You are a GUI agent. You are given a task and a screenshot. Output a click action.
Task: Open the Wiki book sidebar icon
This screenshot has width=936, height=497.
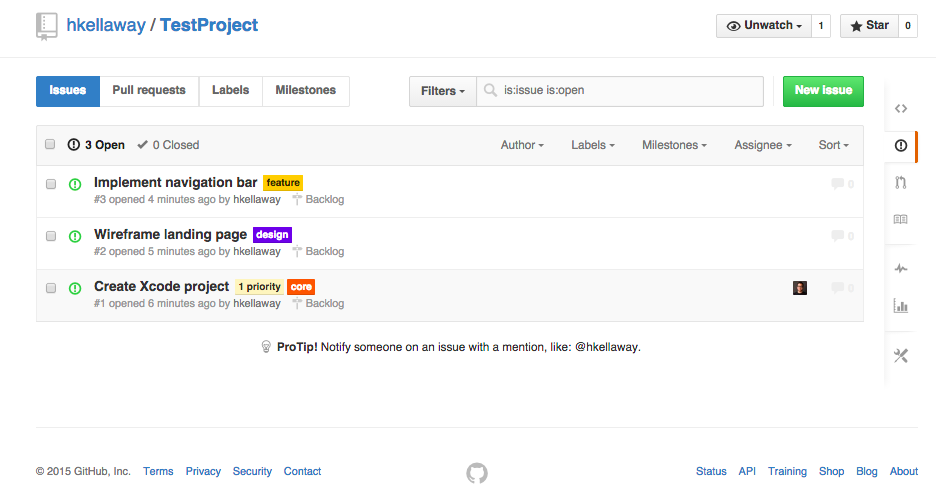pyautogui.click(x=901, y=220)
